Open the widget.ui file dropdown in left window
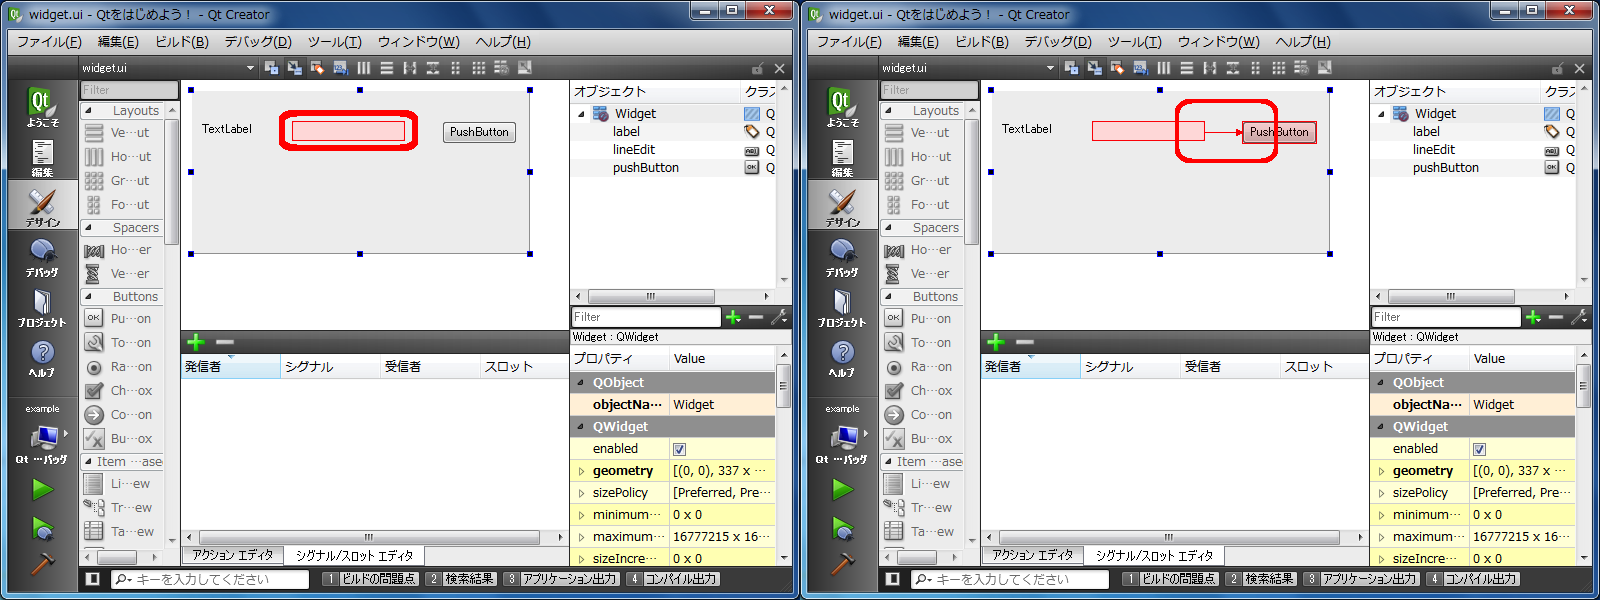The width and height of the screenshot is (1600, 600). tap(250, 68)
